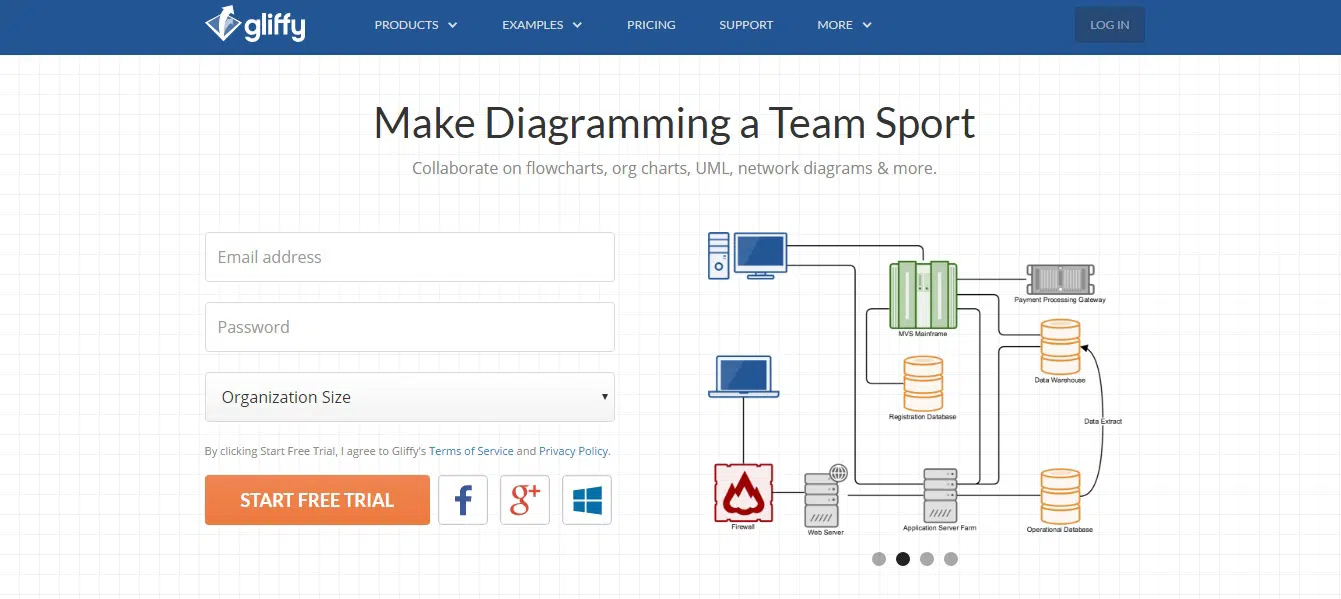The width and height of the screenshot is (1341, 599).
Task: Open the Terms of Service link
Action: [471, 451]
